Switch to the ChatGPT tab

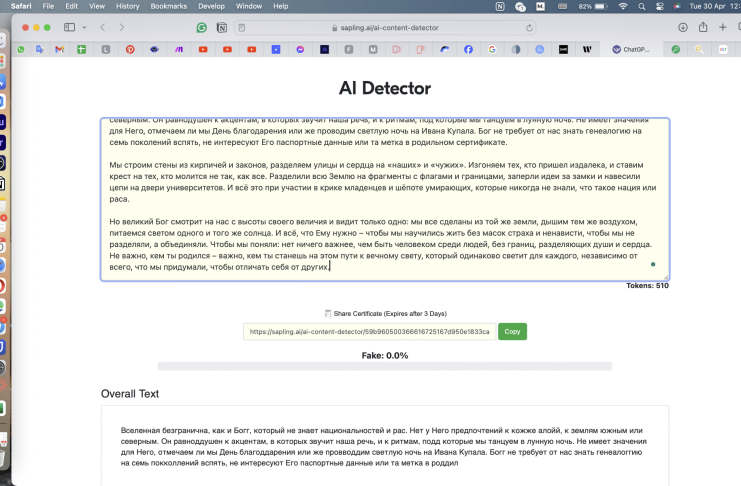tap(631, 49)
